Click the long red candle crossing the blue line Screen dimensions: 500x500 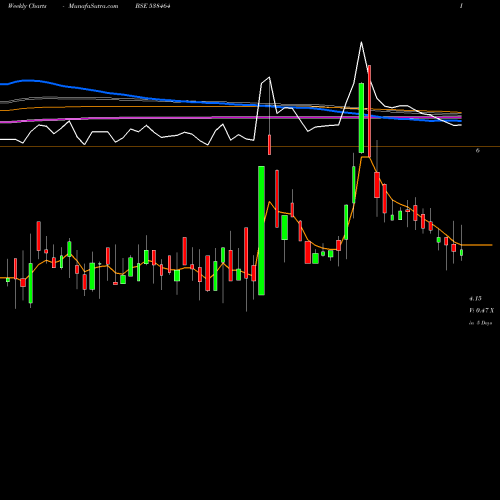369,111
